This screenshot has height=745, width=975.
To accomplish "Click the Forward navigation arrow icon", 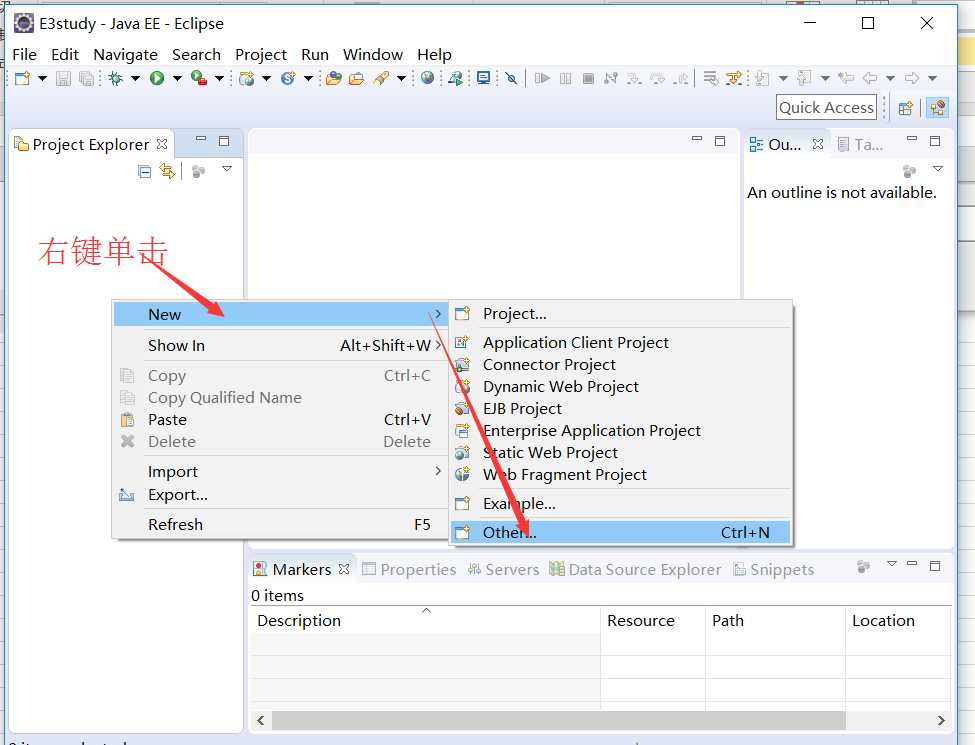I will (912, 78).
